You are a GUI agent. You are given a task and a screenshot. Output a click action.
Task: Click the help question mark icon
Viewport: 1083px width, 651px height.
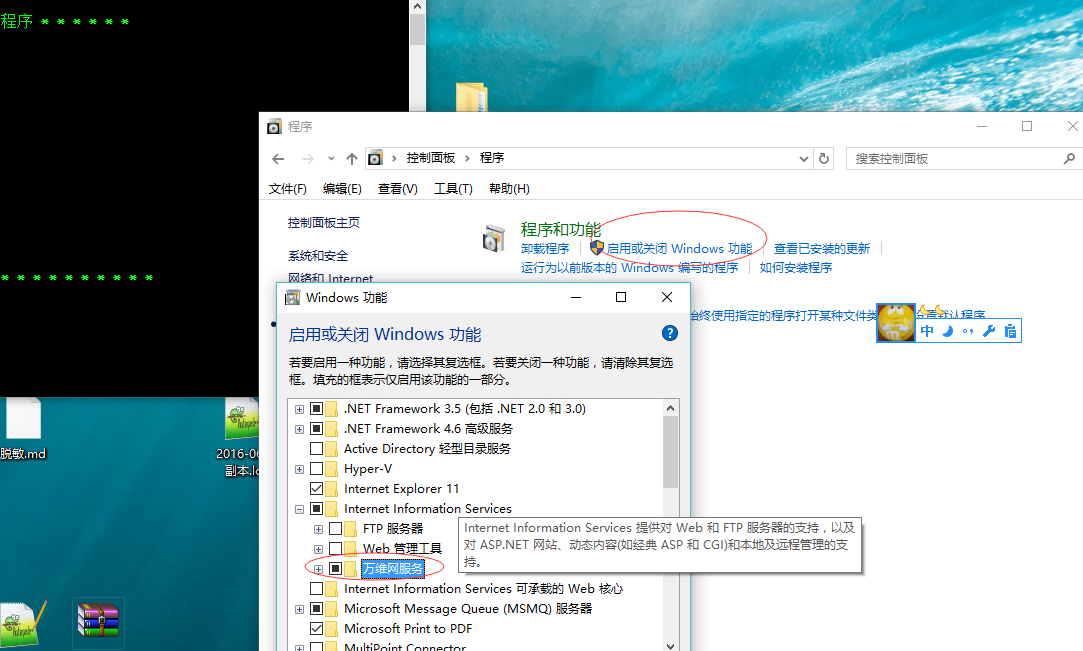[x=669, y=333]
